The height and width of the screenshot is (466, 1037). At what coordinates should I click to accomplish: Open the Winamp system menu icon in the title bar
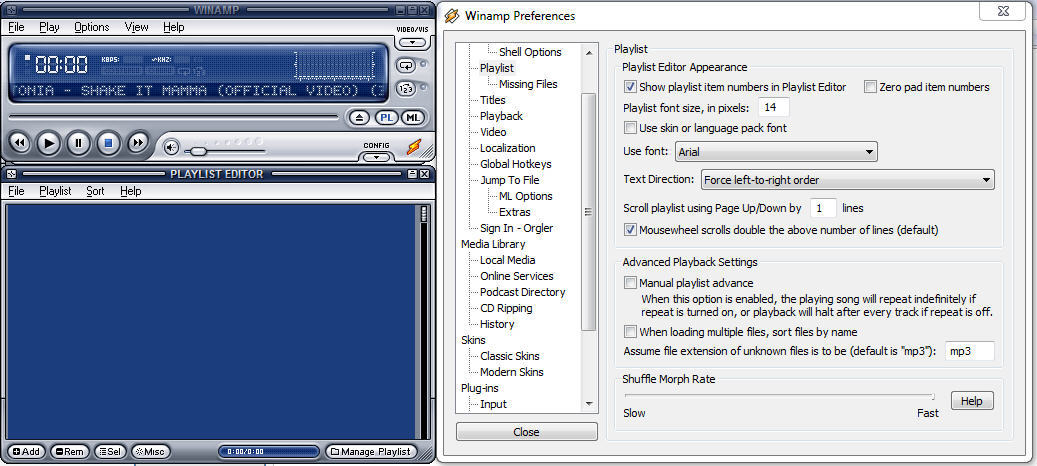coord(11,11)
